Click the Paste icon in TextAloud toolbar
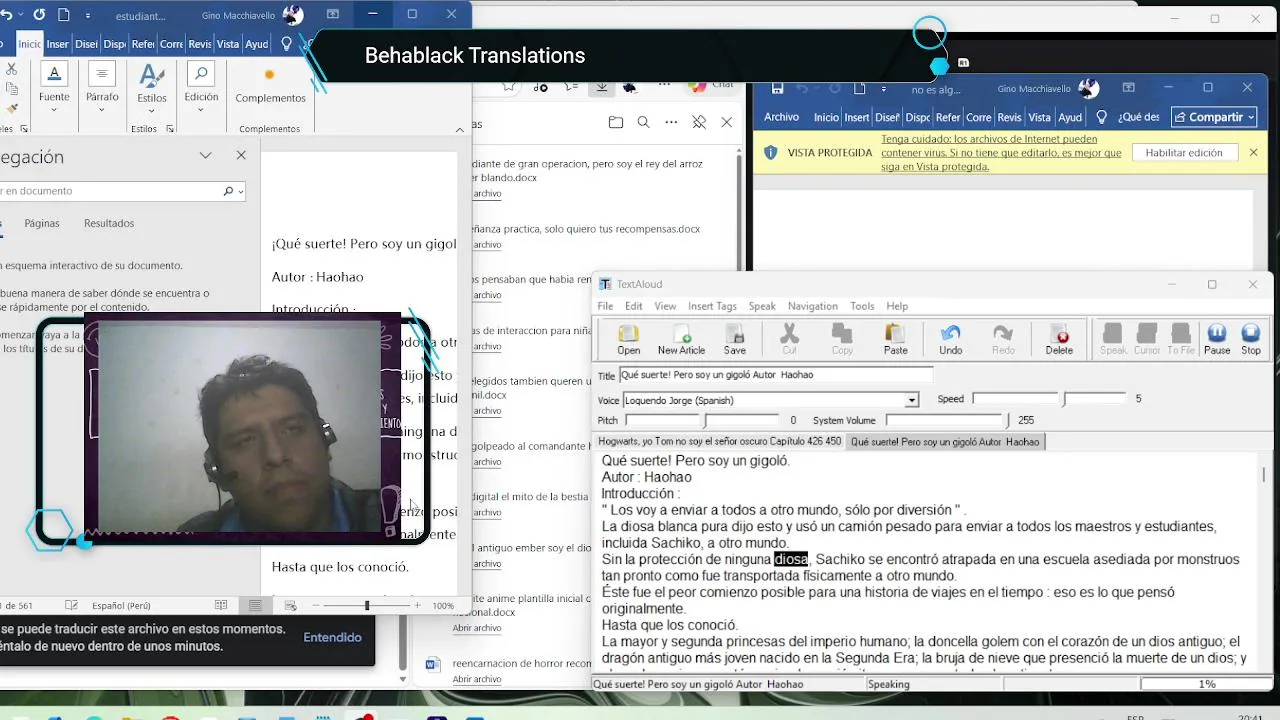 pos(895,339)
